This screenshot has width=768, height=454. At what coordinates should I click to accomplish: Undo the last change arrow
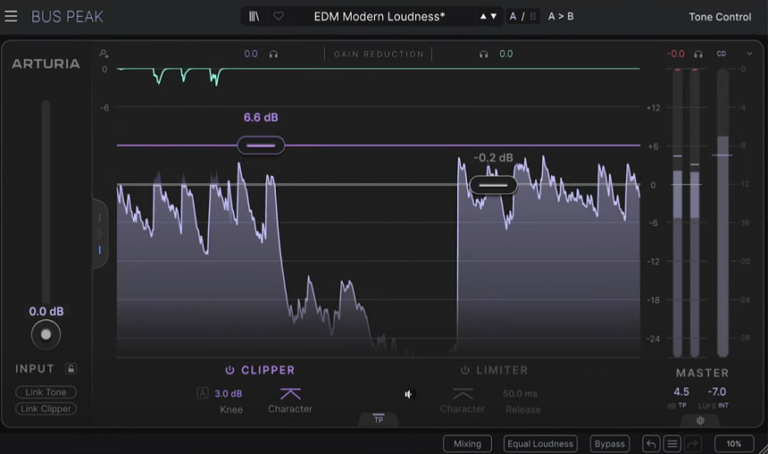tap(651, 444)
